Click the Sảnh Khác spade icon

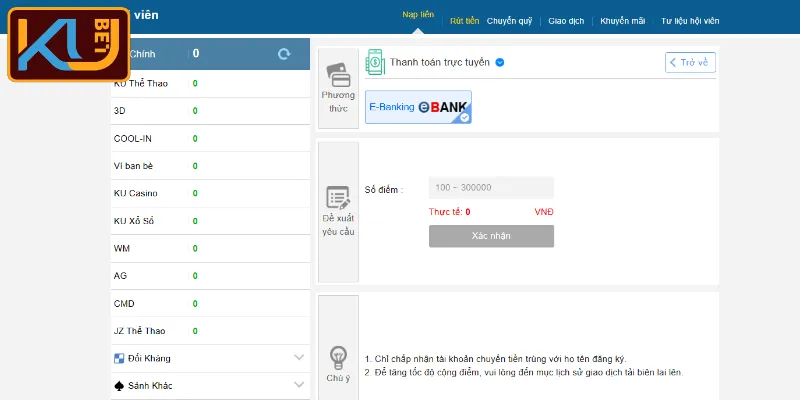coord(119,386)
